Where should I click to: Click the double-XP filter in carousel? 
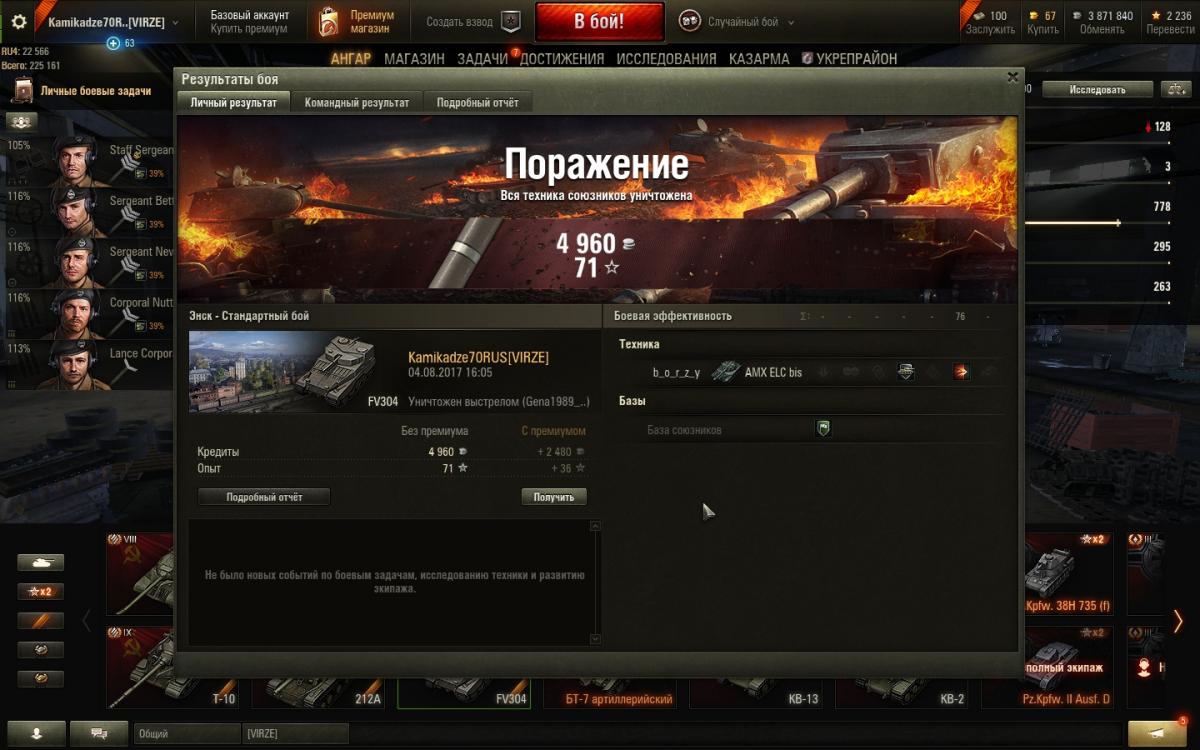click(x=40, y=592)
